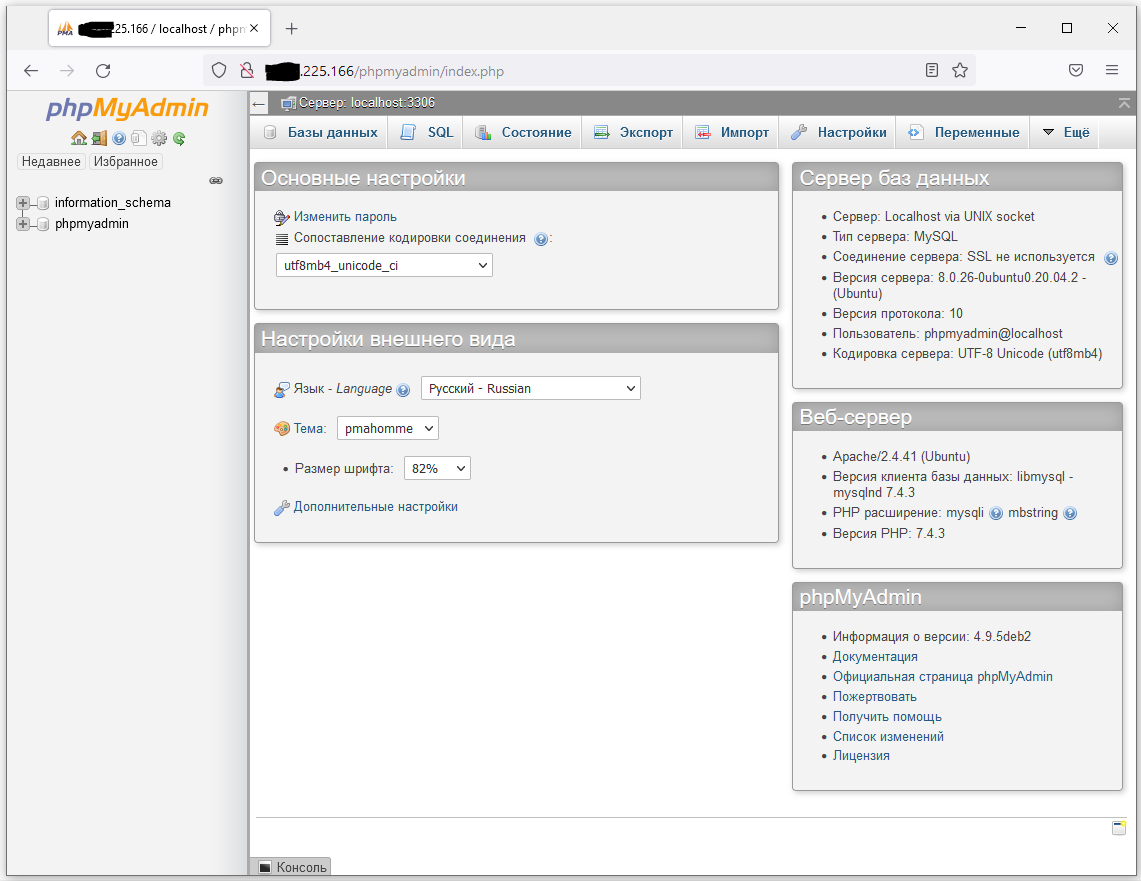The width and height of the screenshot is (1141, 881).
Task: Click the Получить помощь link
Action: coord(887,717)
